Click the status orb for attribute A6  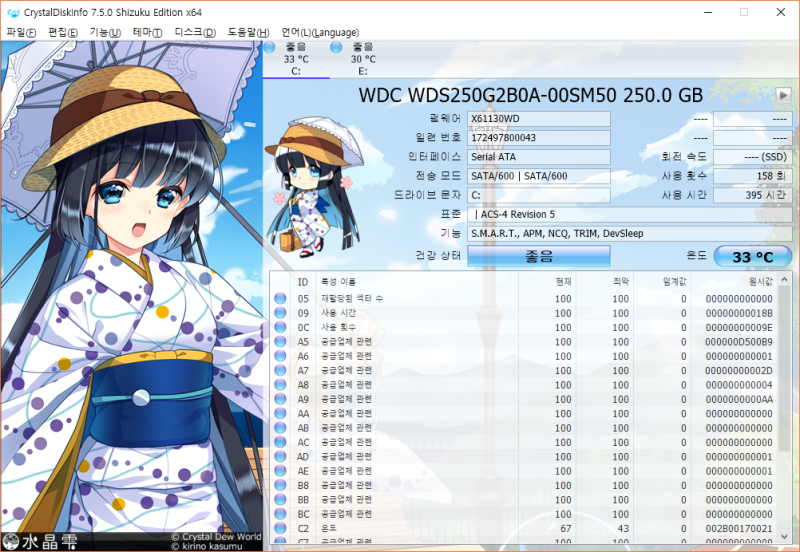click(x=280, y=356)
